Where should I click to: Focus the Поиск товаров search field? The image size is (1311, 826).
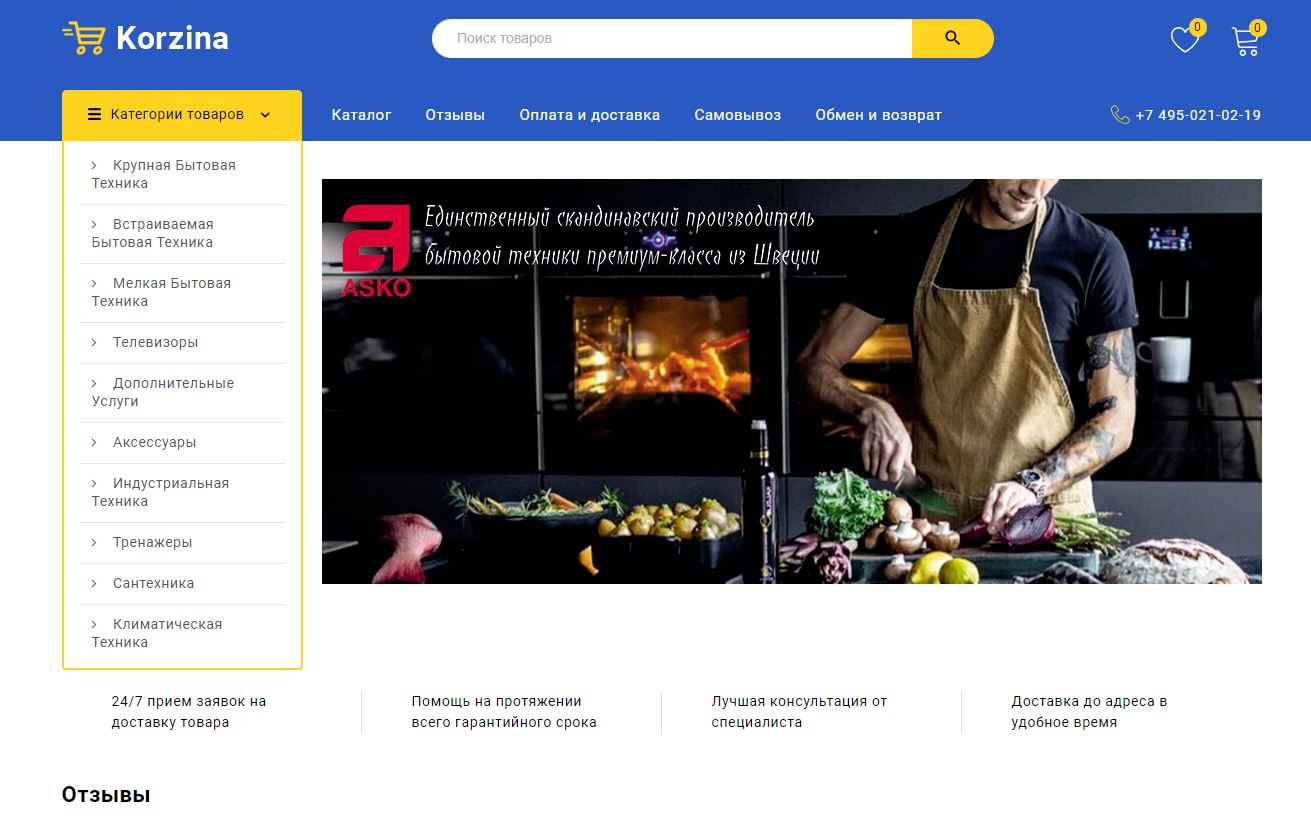pyautogui.click(x=672, y=38)
